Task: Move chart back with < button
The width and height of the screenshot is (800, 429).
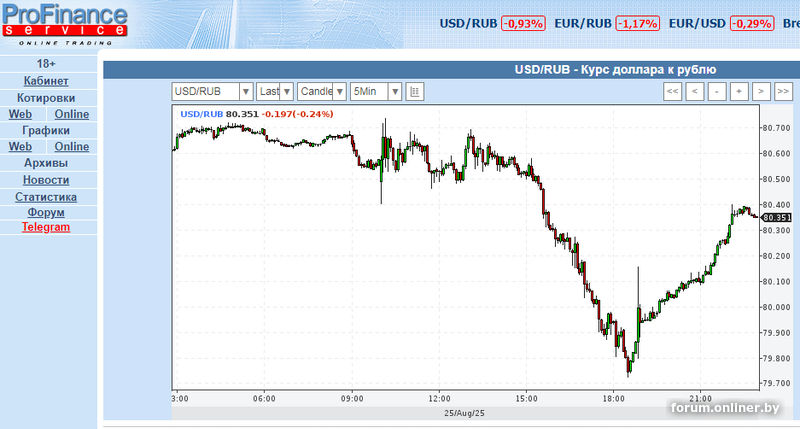Action: 694,92
